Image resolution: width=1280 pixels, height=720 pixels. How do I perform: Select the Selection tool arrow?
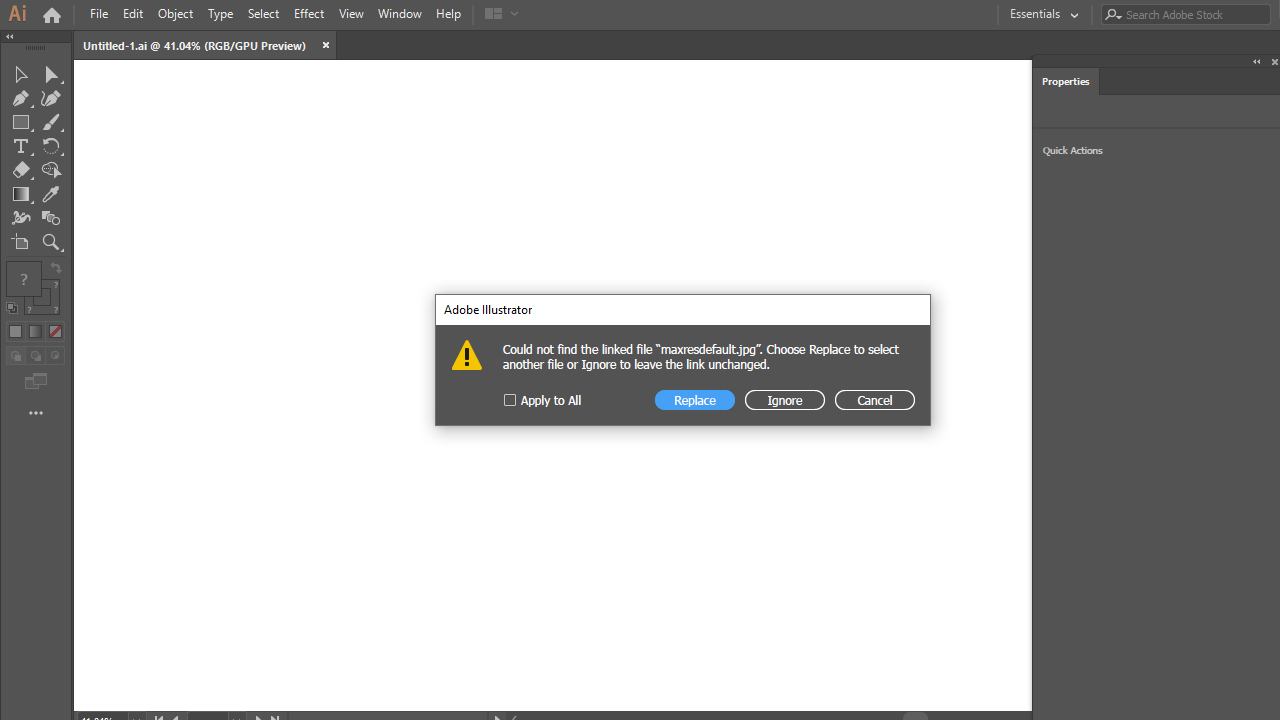pyautogui.click(x=21, y=75)
